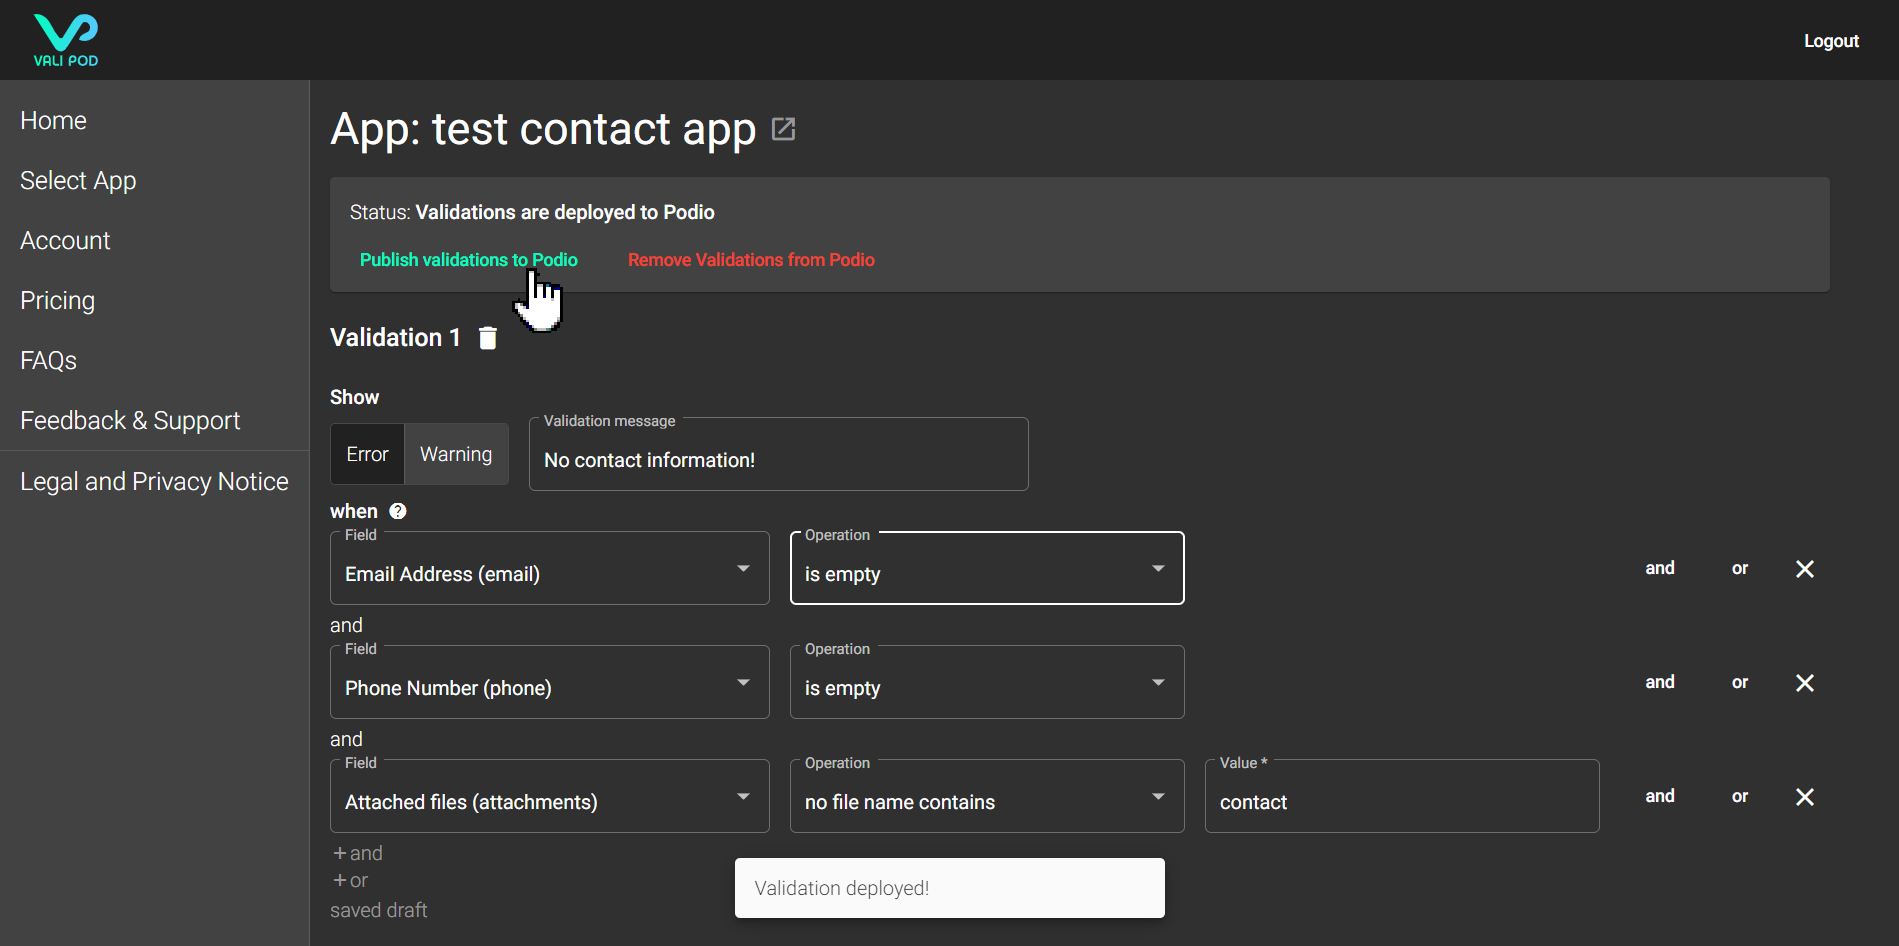1899x946 pixels.
Task: Go to Select App in sidebar
Action: [x=78, y=180]
